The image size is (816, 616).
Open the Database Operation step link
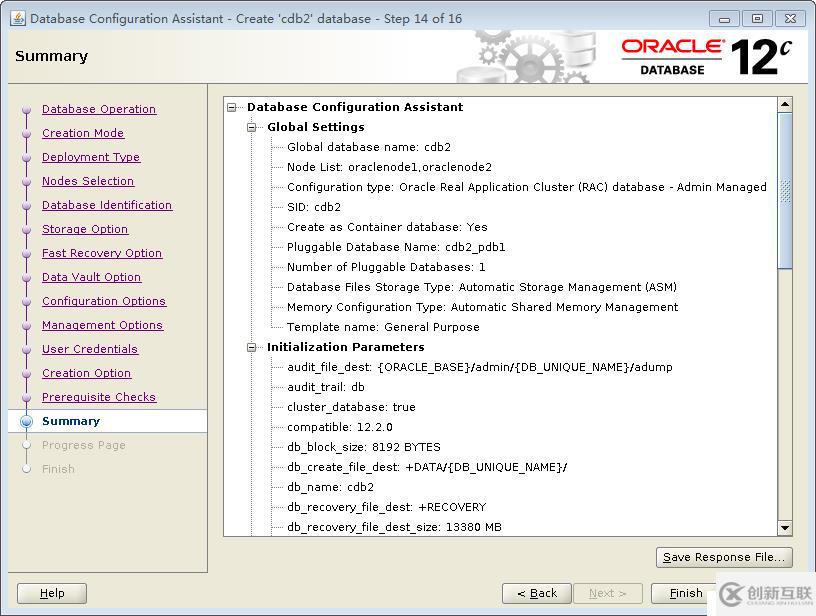(x=99, y=109)
